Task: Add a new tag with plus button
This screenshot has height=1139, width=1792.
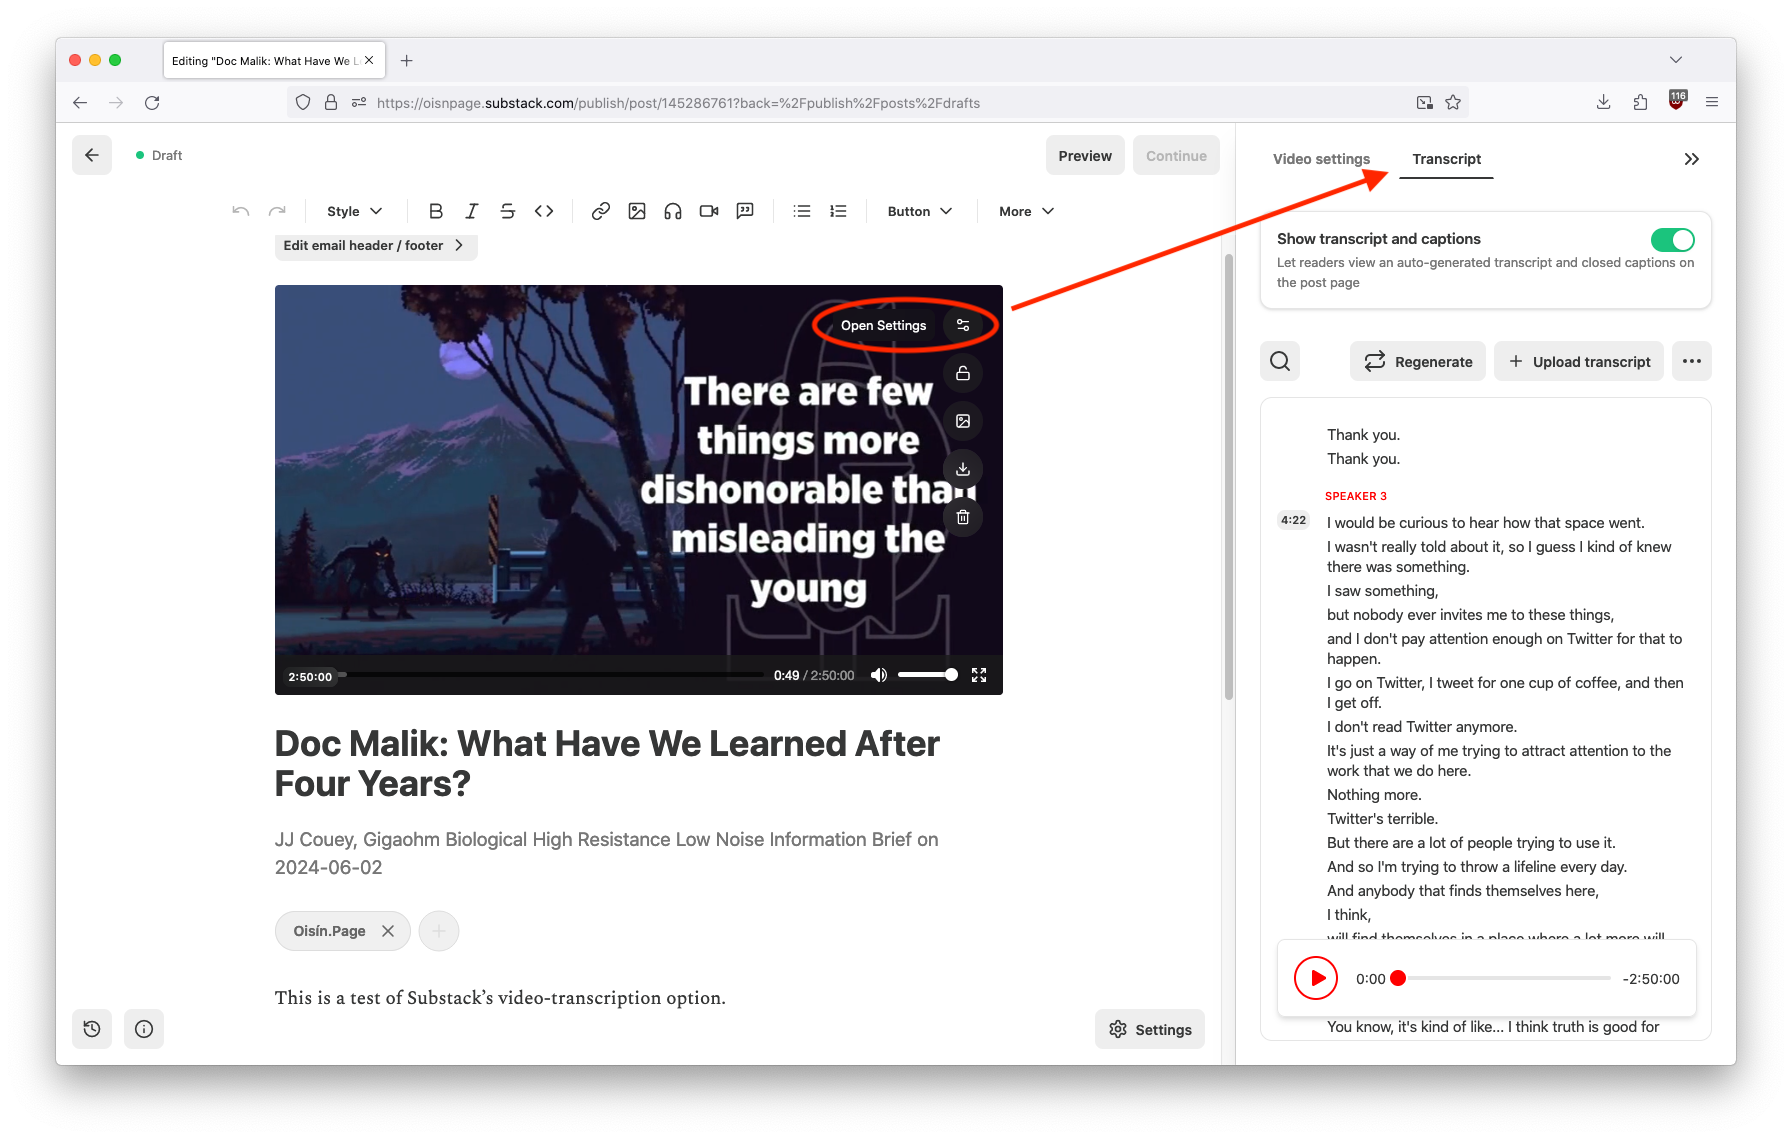Action: point(439,931)
